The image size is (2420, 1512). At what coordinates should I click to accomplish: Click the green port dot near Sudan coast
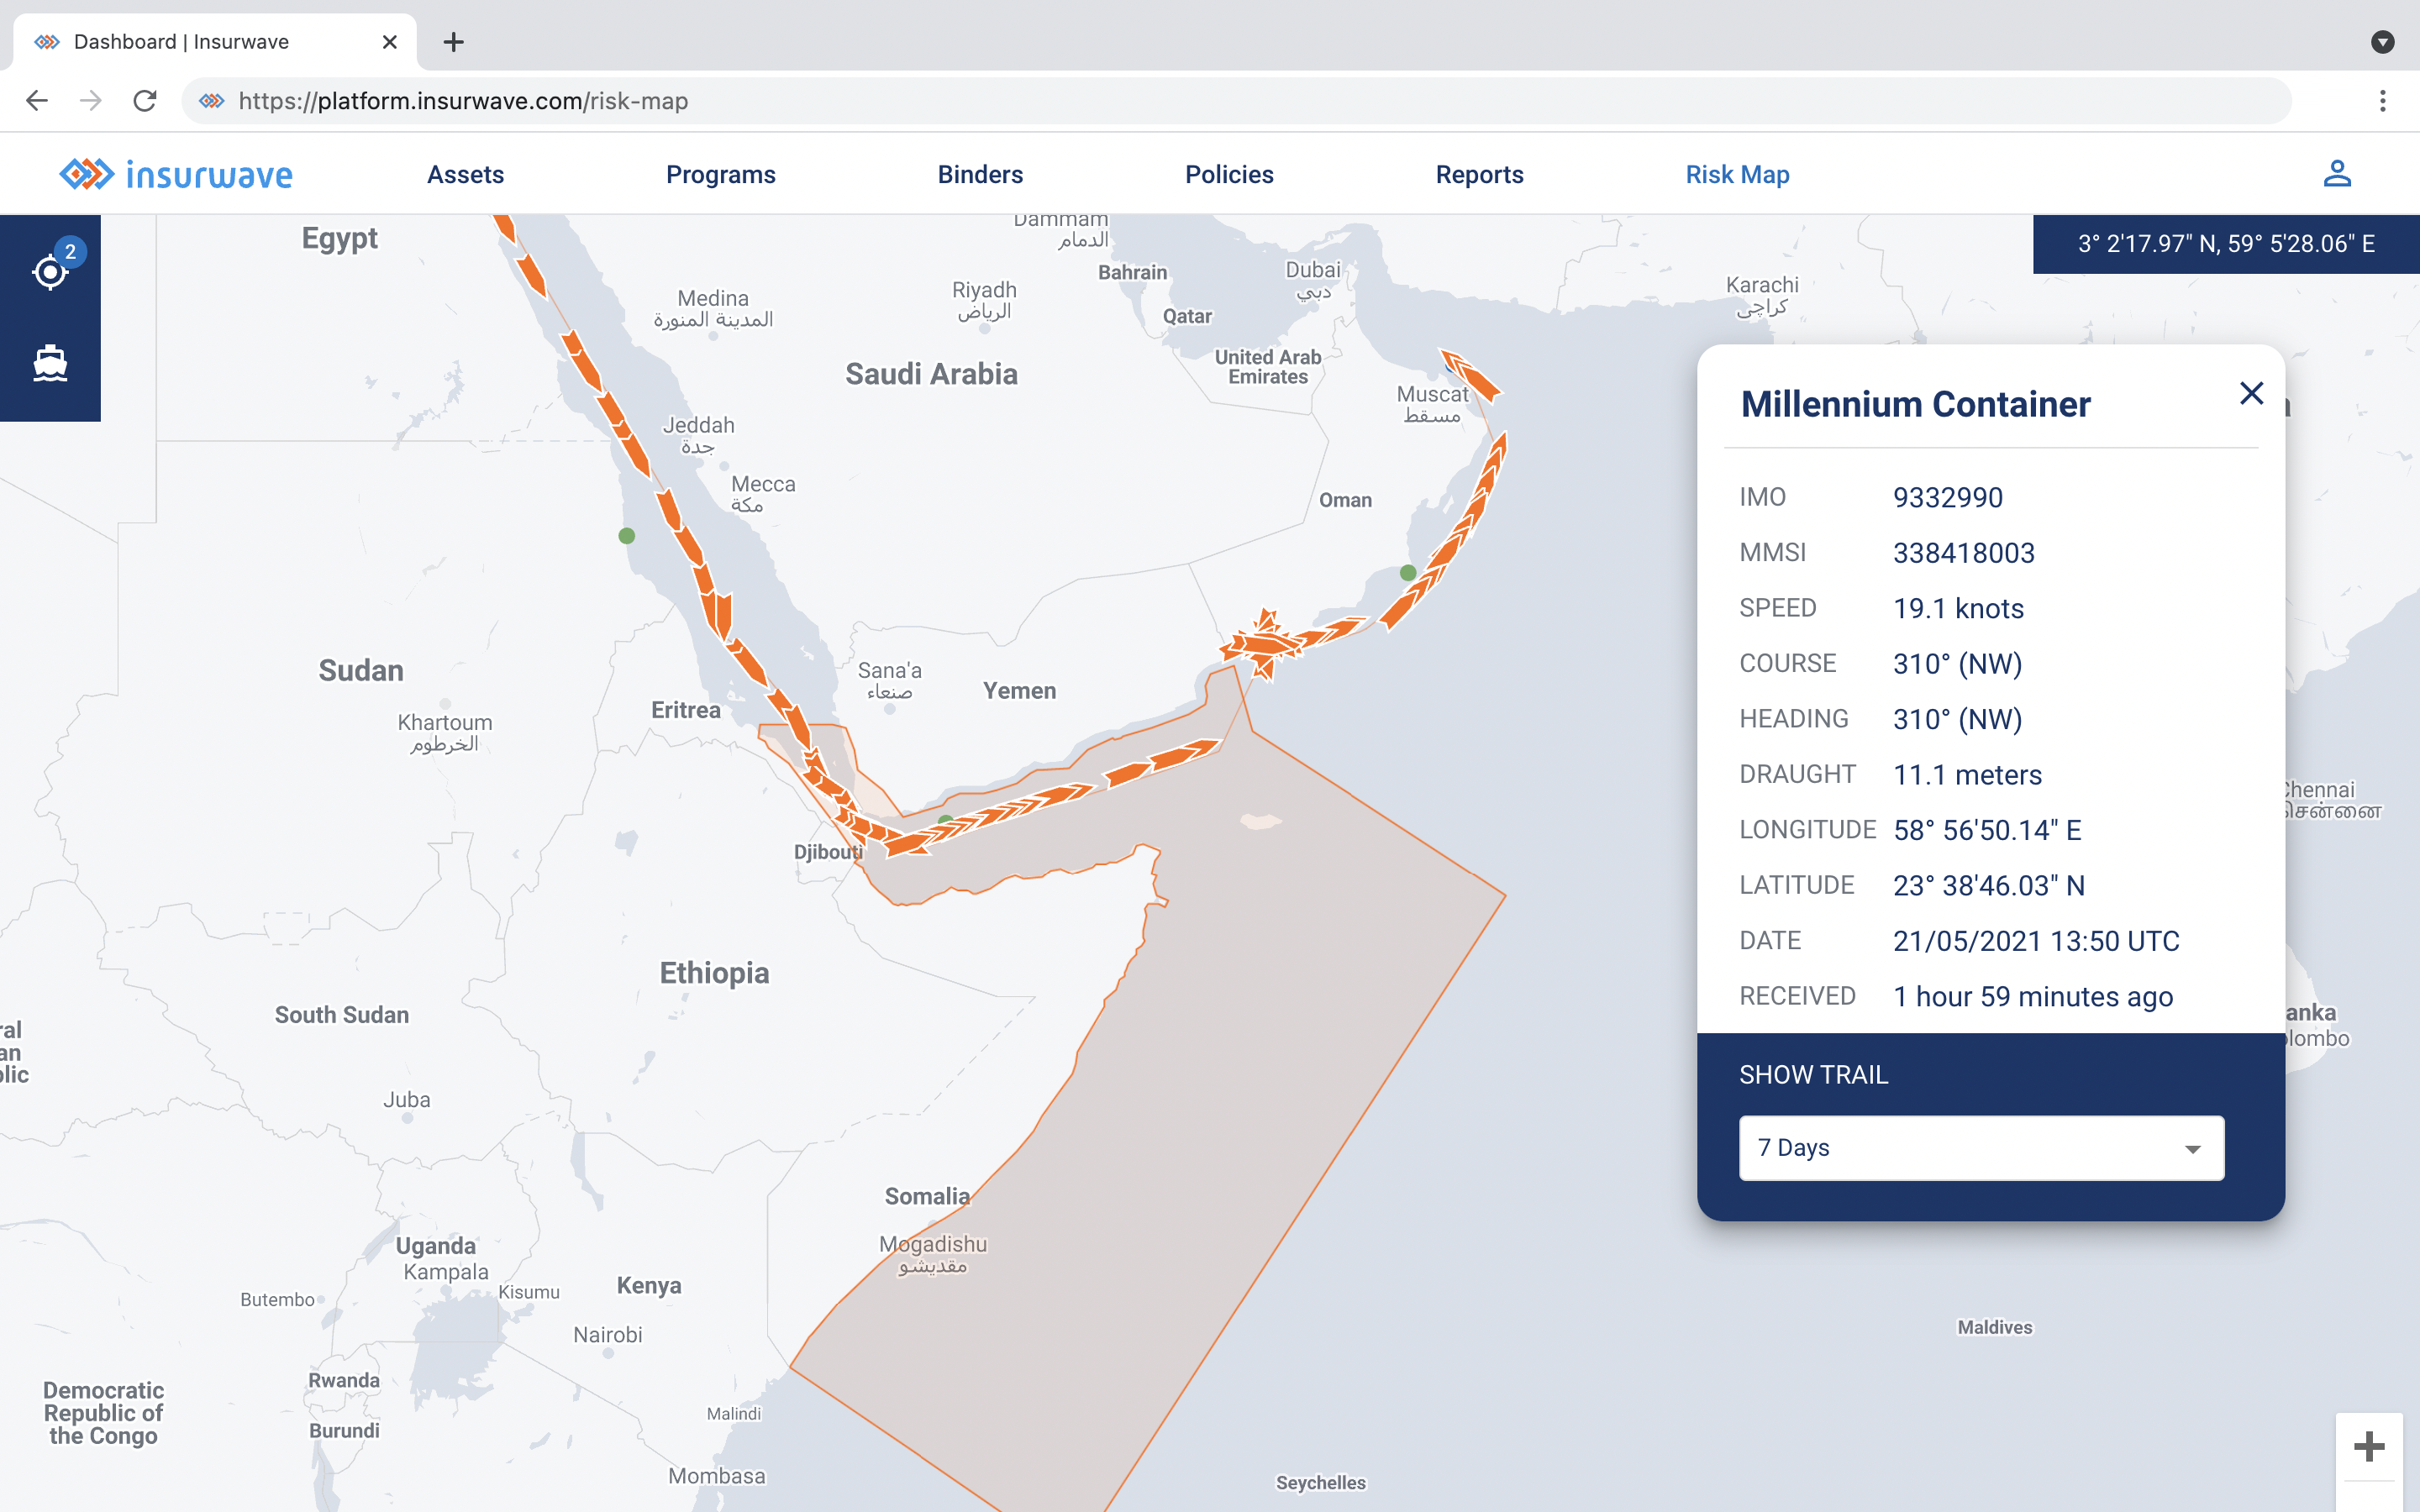point(627,536)
